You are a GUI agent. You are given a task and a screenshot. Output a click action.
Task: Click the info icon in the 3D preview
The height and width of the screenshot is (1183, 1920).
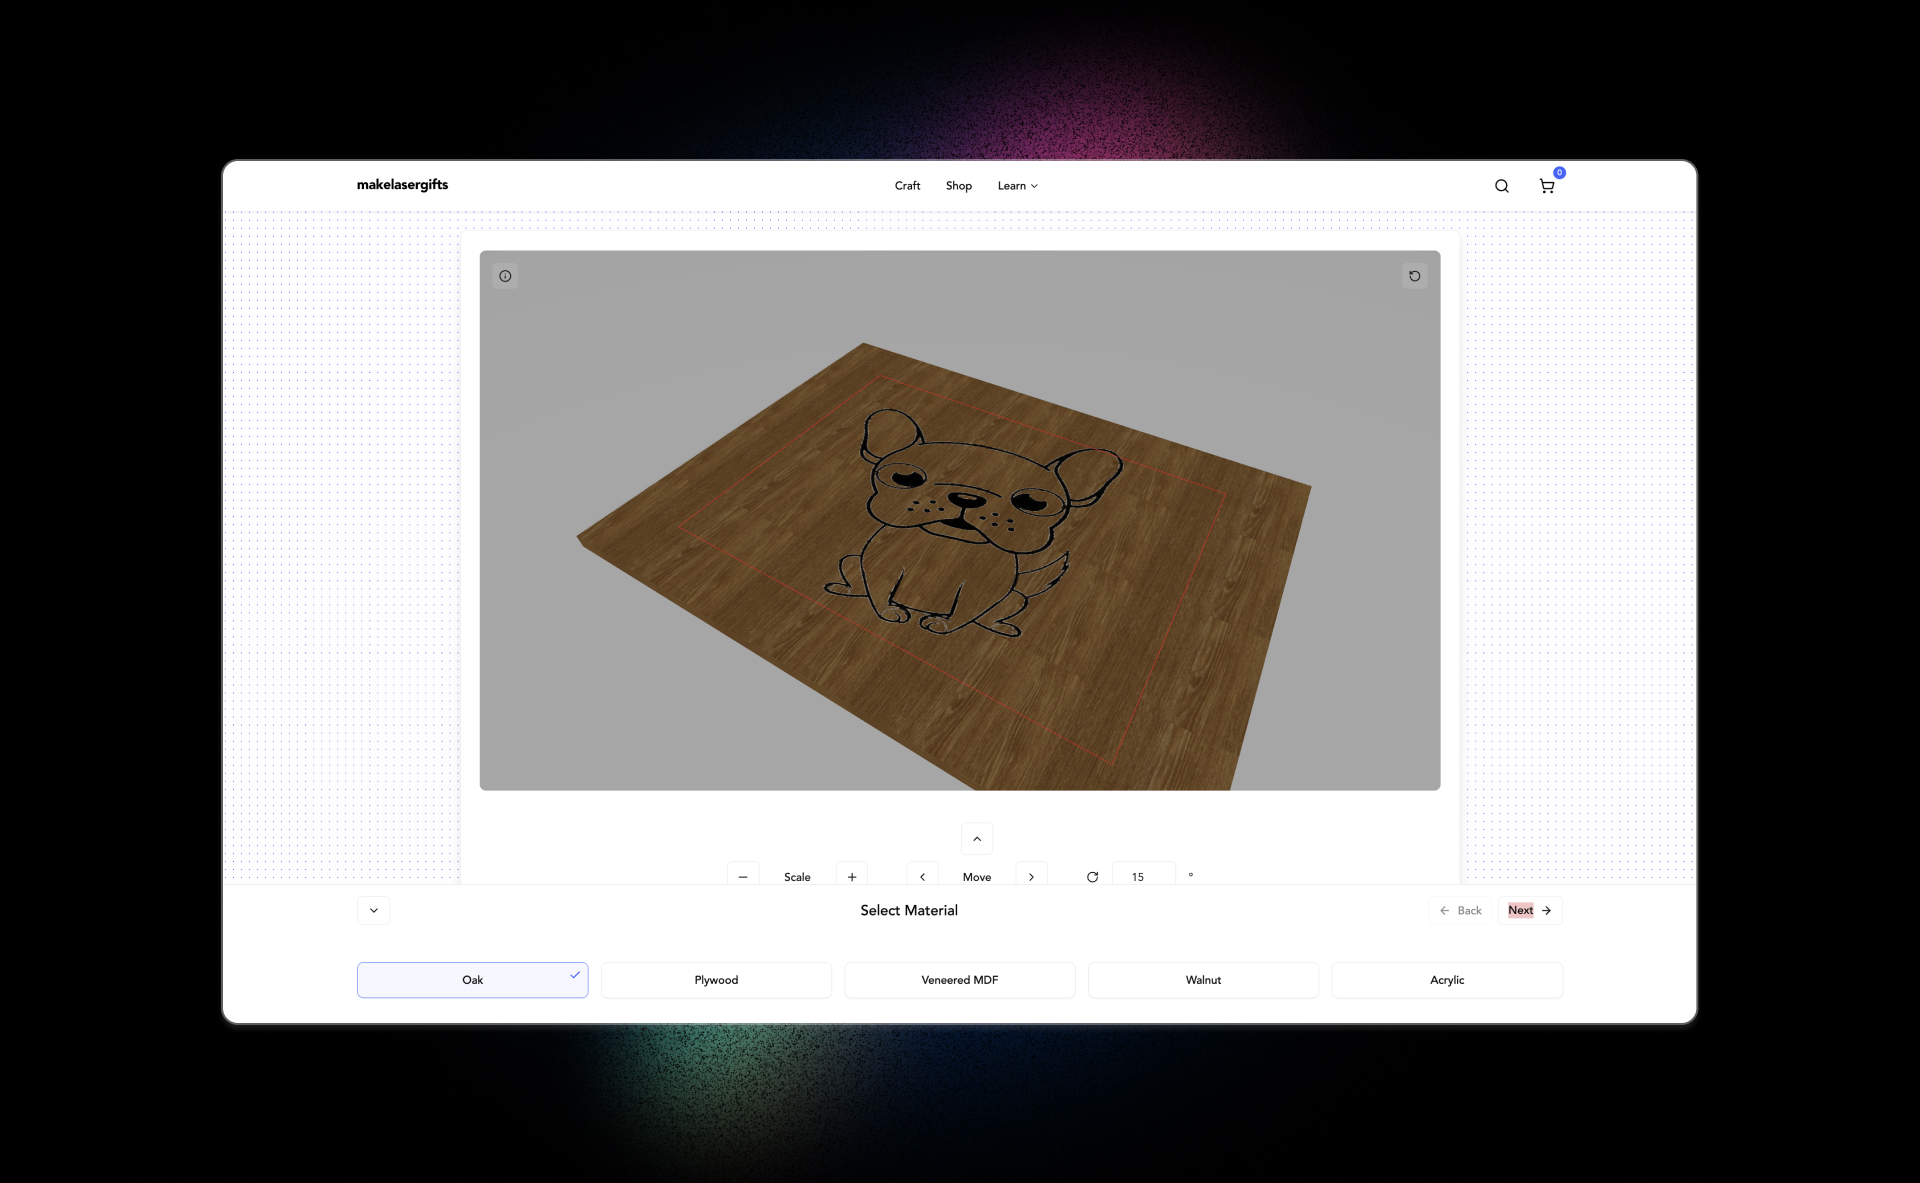(504, 275)
